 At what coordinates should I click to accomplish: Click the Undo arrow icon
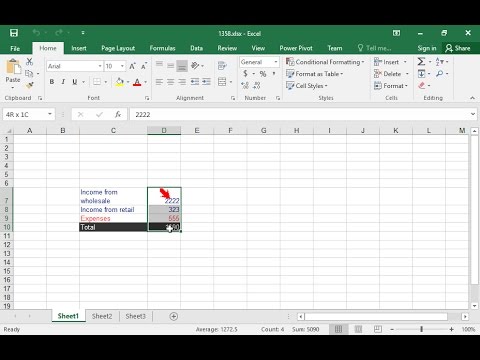coord(36,32)
